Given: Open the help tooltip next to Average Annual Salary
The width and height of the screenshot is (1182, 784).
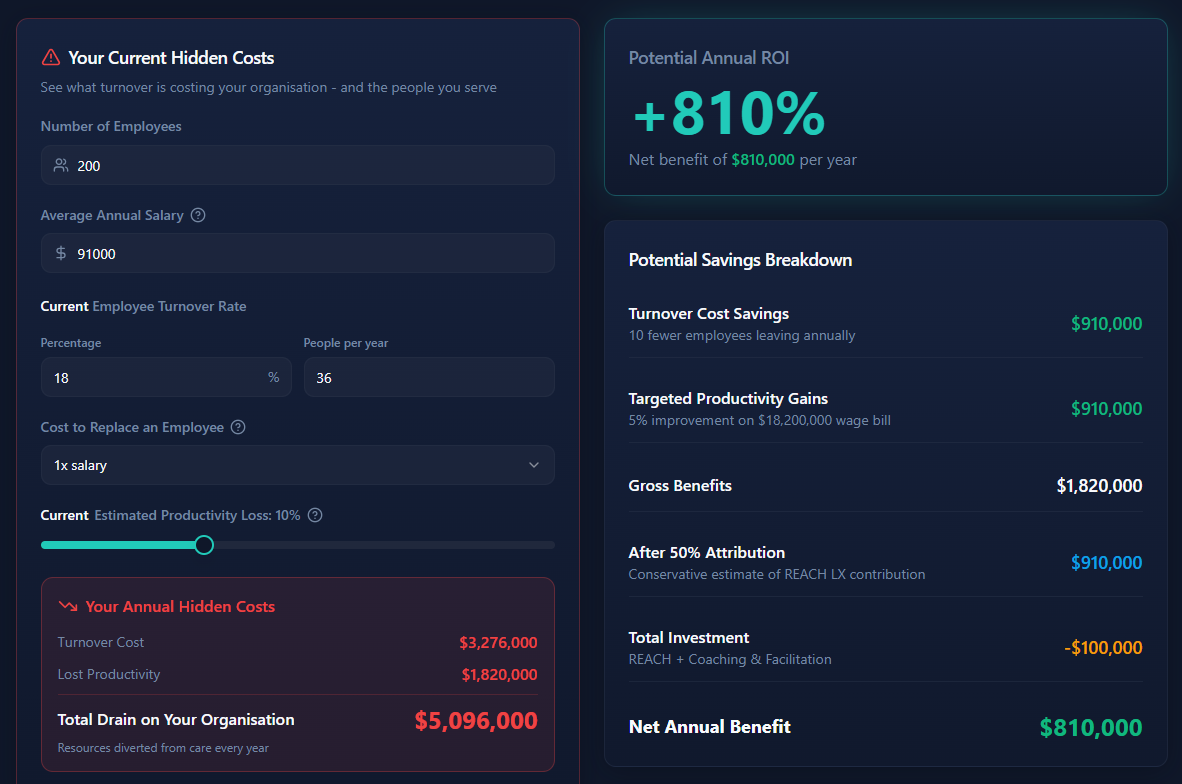Looking at the screenshot, I should tap(197, 215).
